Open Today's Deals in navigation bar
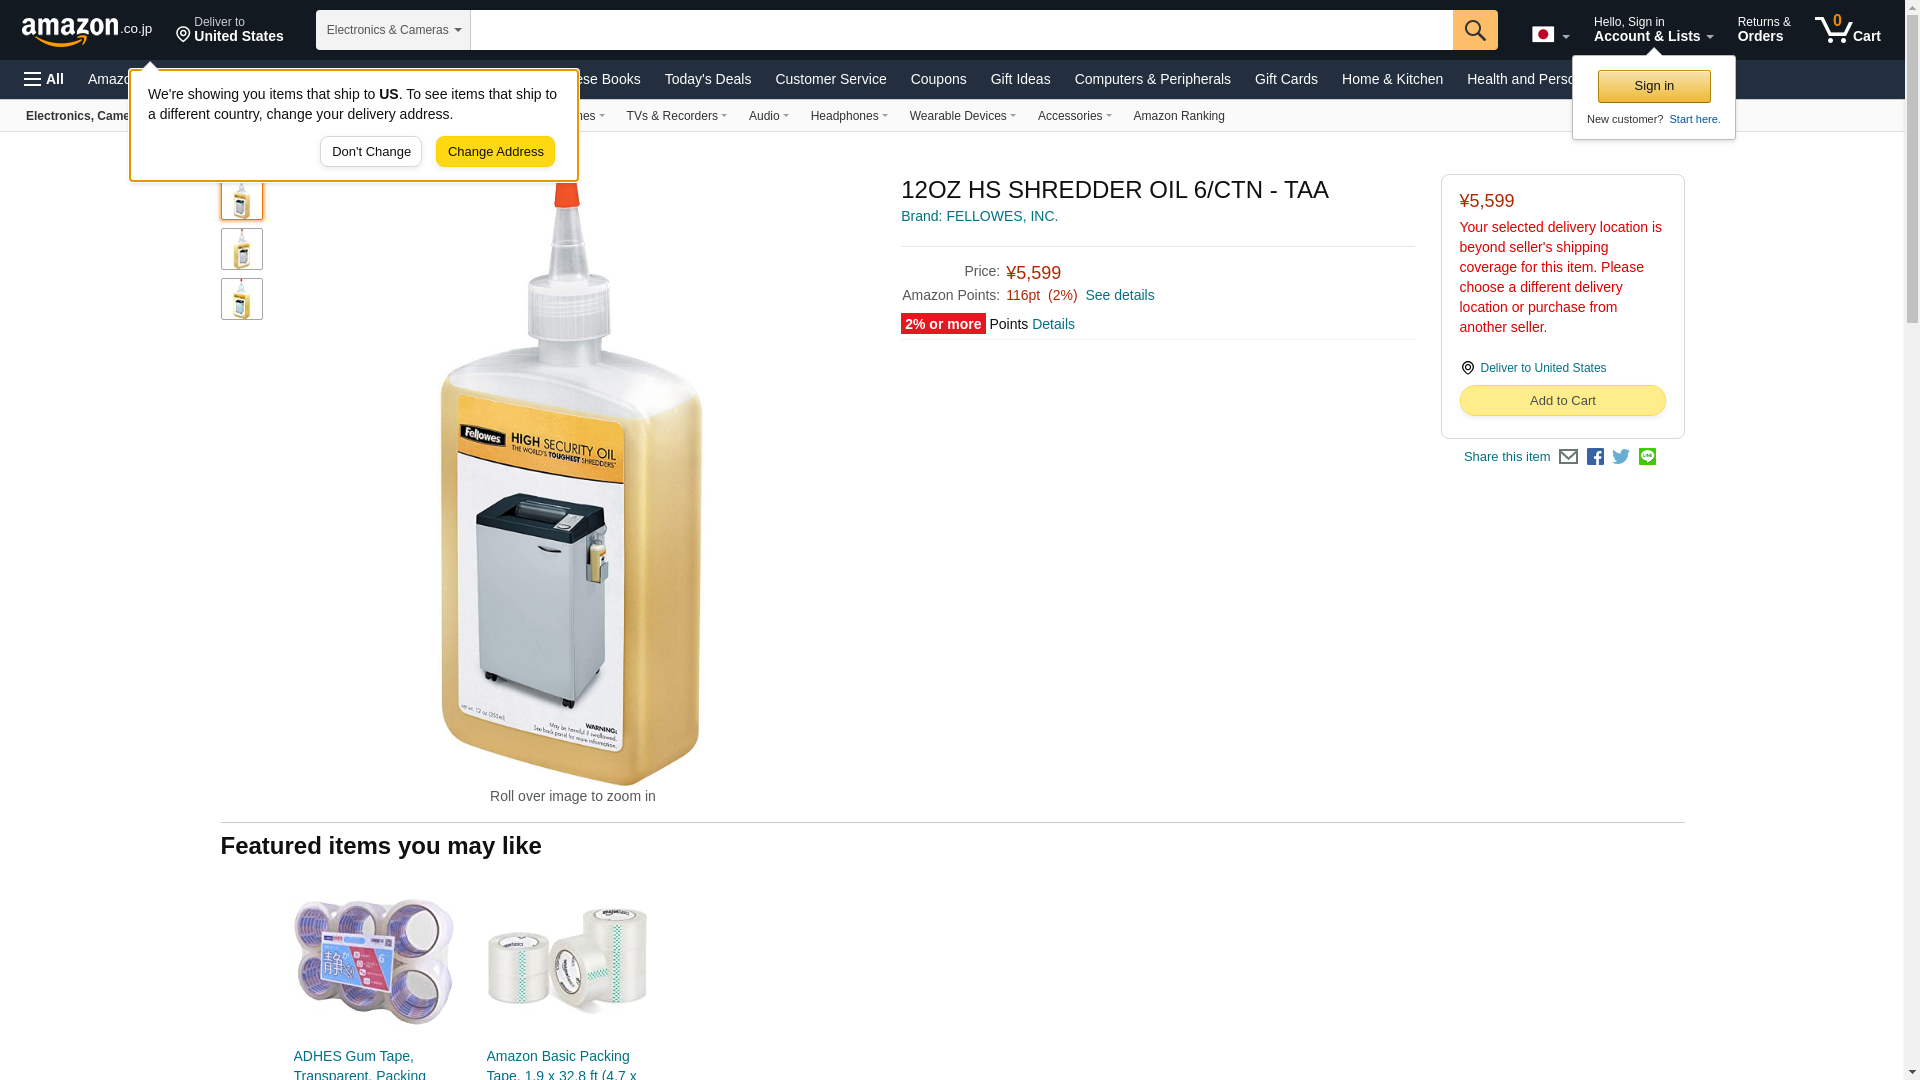The width and height of the screenshot is (1920, 1080). tap(708, 79)
